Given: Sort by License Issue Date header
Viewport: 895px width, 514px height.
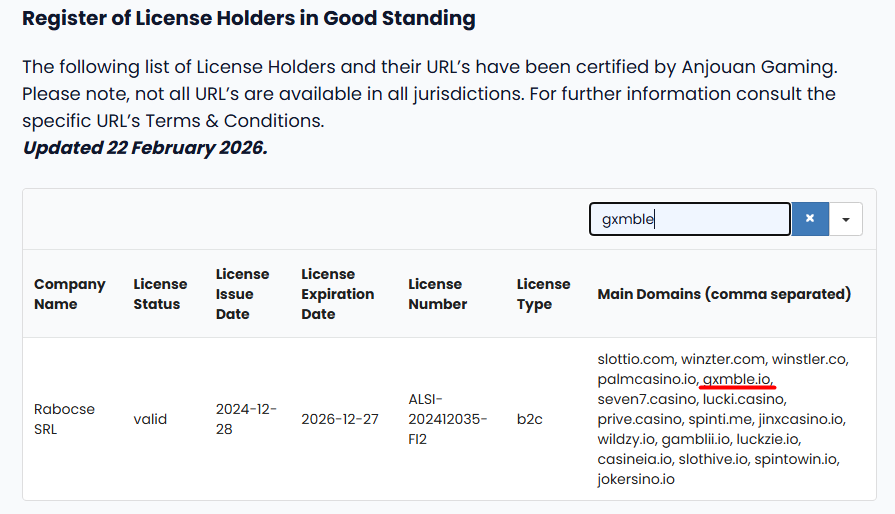Looking at the screenshot, I should coord(243,294).
